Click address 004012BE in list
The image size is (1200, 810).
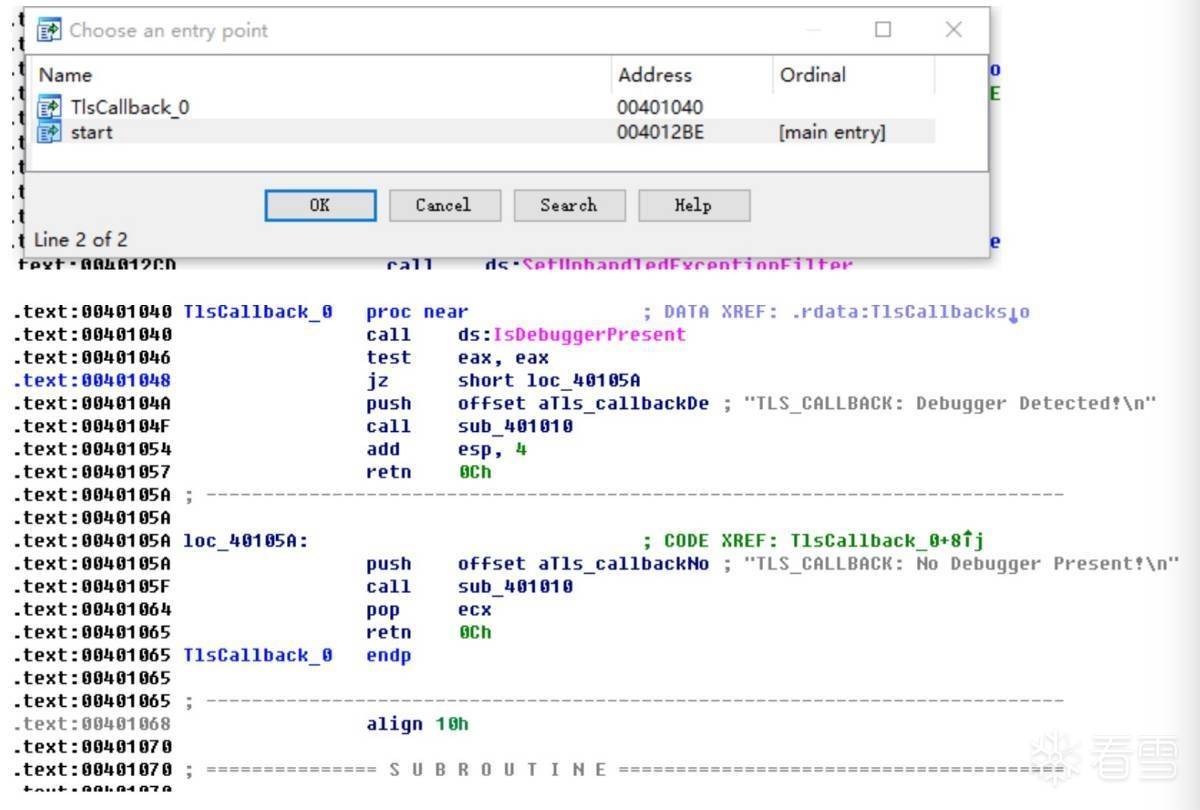pos(659,132)
